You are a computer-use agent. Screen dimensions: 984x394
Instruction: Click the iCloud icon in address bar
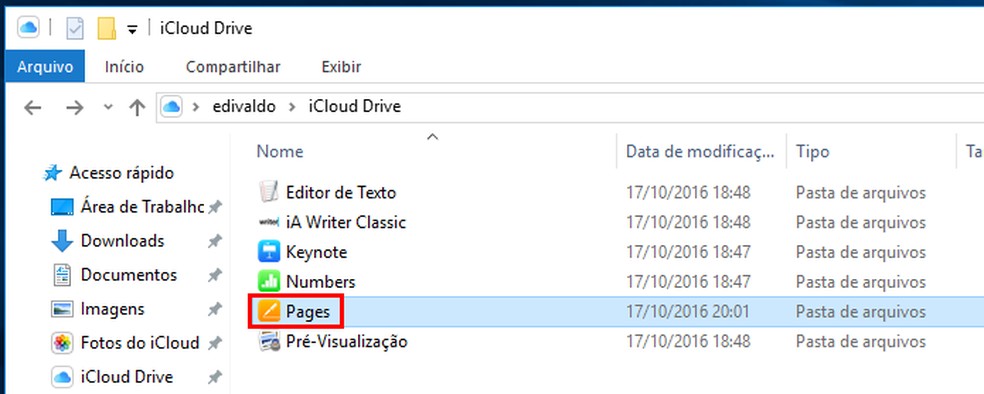point(171,107)
